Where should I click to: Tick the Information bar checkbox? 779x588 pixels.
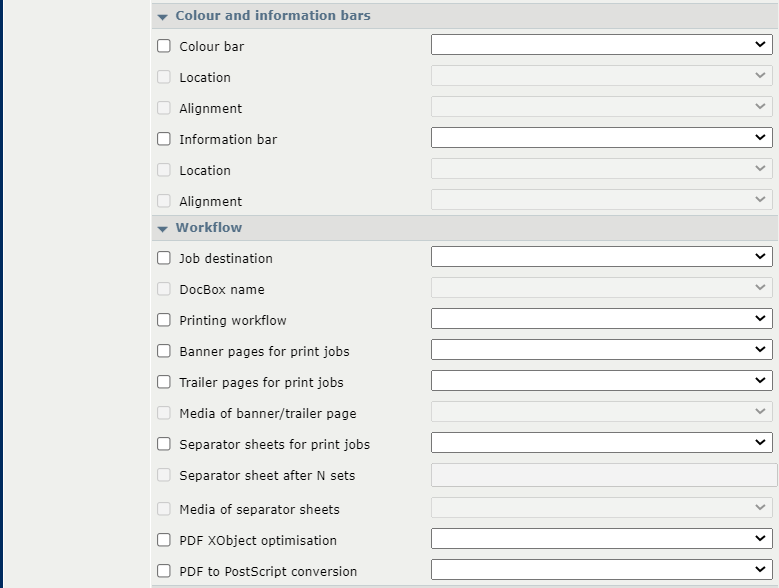coord(164,139)
